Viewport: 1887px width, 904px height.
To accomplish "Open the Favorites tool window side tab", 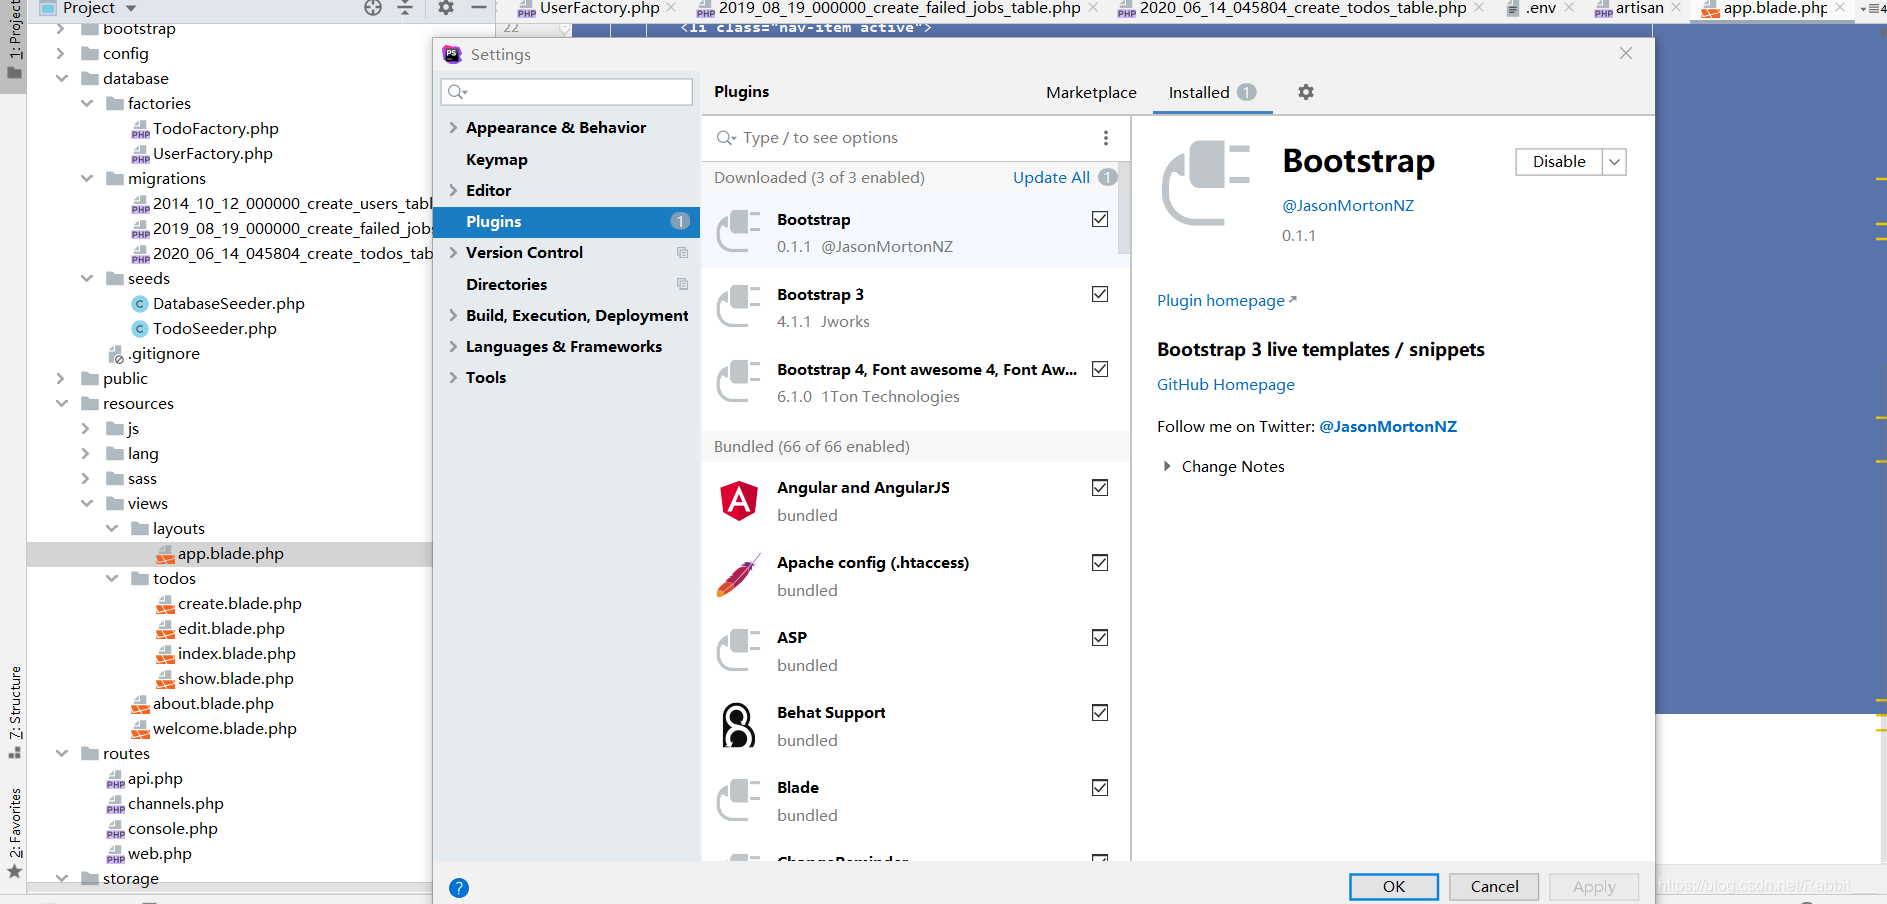I will point(14,834).
